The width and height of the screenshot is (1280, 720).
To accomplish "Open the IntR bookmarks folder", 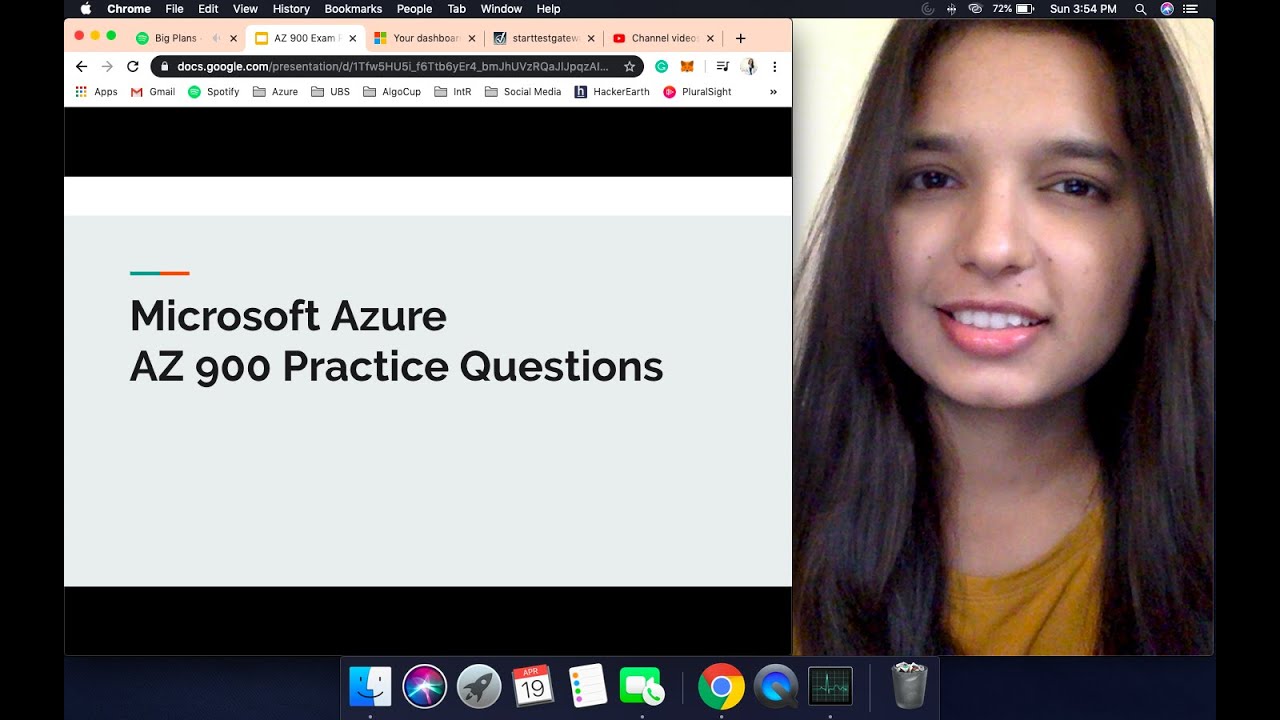I will (453, 92).
